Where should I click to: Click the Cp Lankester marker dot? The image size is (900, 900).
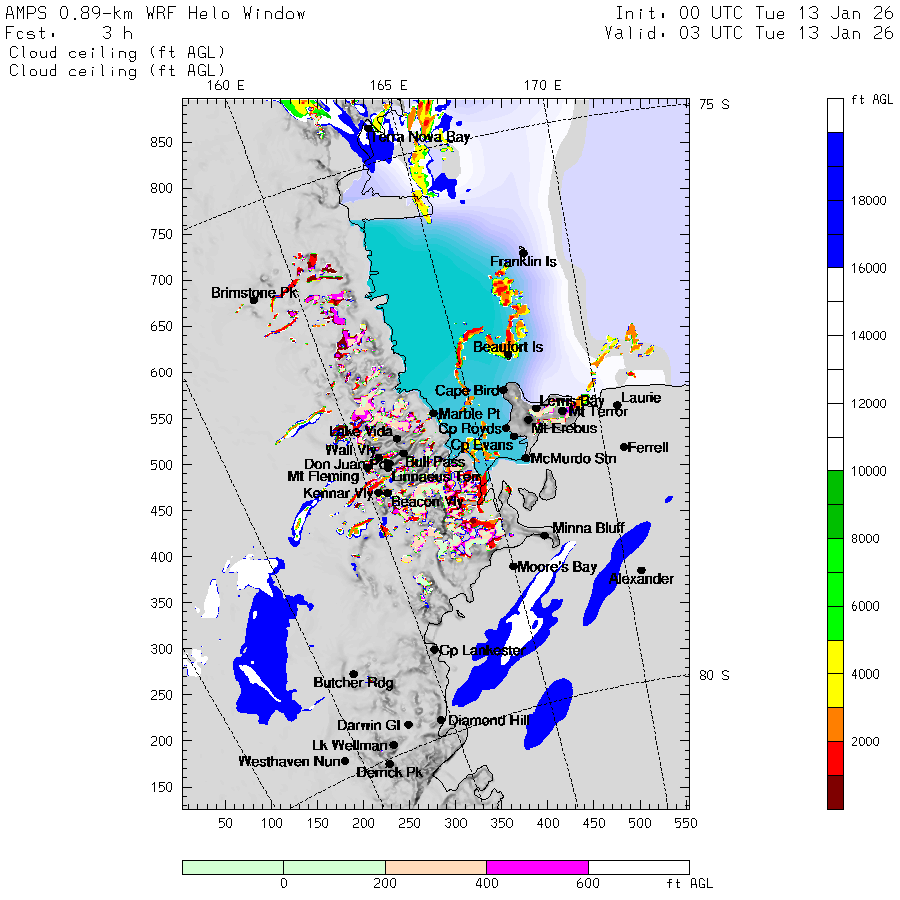[434, 650]
